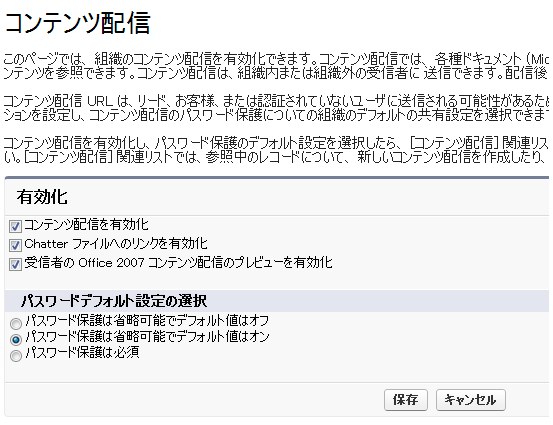Screen dimensions: 553x425
Task: Toggle the Office 2007 プレビュー checkbox
Action: tap(15, 264)
